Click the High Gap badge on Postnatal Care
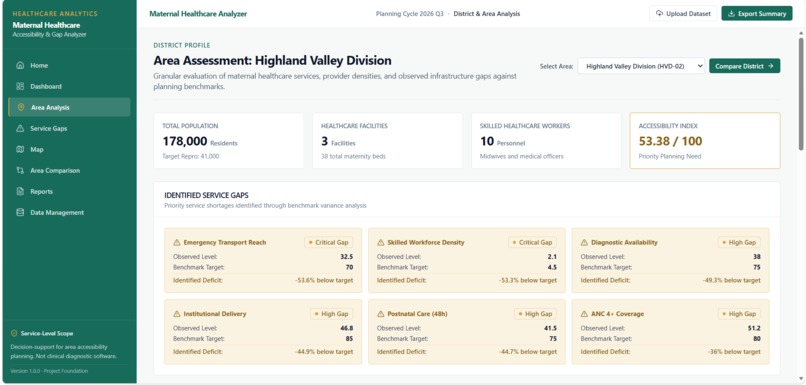Screen dimensions: 806x385 coord(535,314)
